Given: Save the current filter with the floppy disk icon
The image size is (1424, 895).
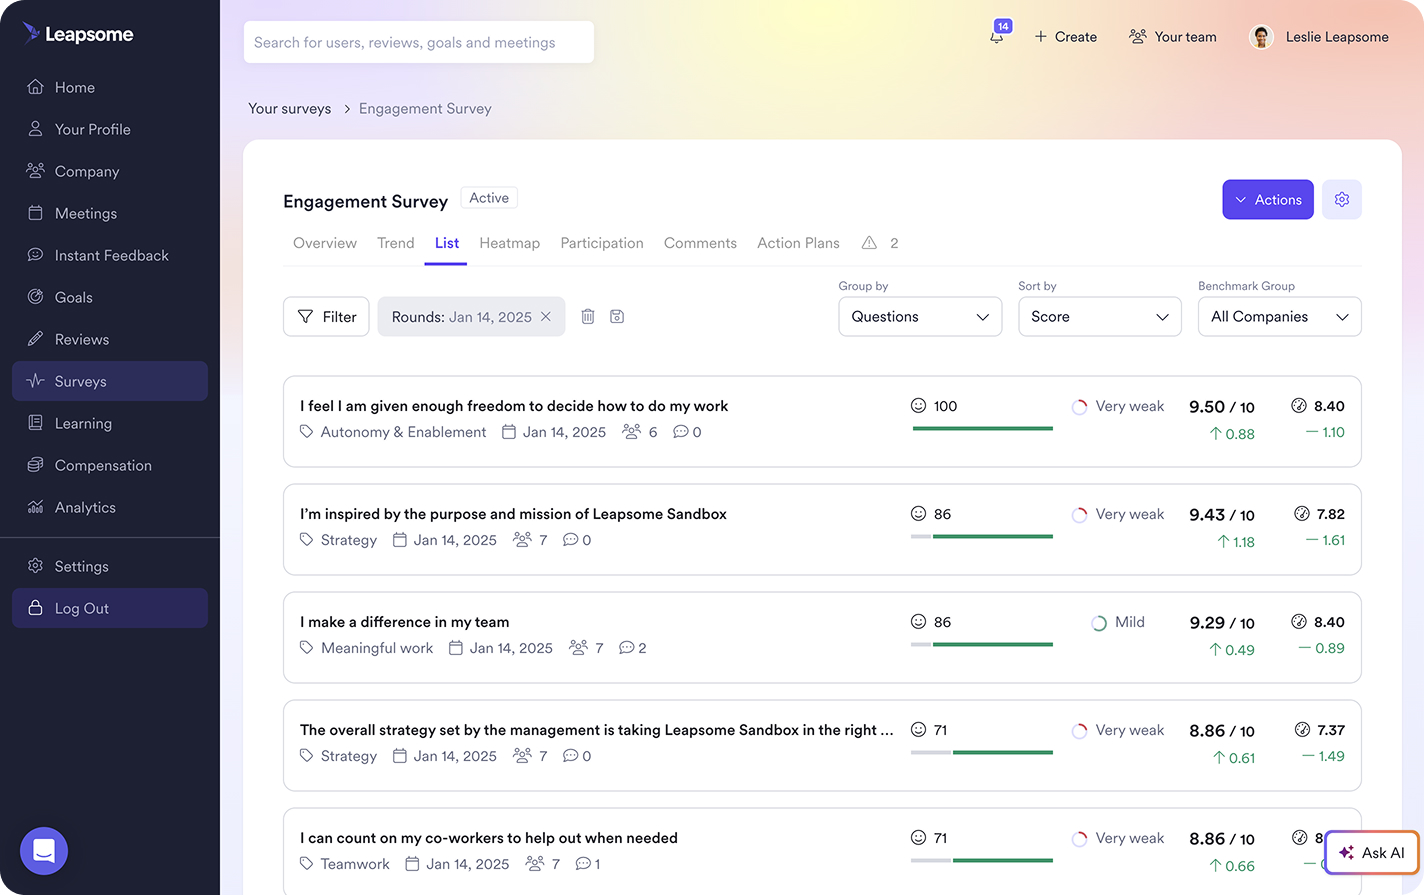Looking at the screenshot, I should [616, 316].
